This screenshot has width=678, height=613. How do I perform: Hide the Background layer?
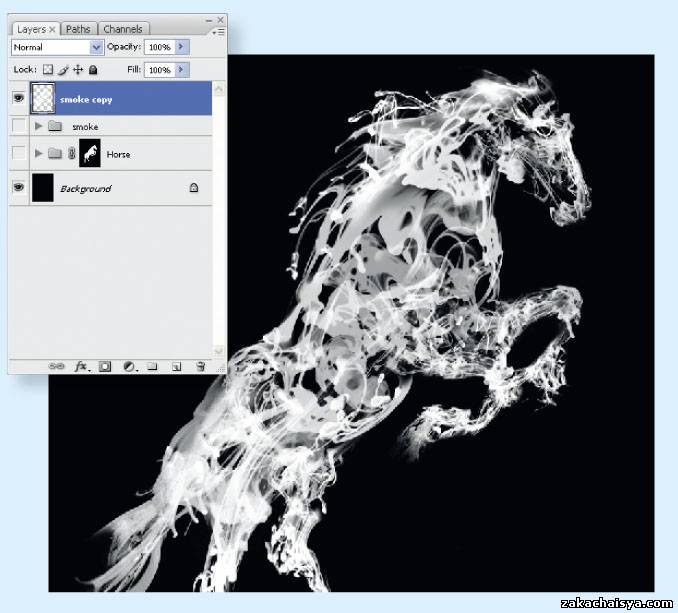click(19, 187)
